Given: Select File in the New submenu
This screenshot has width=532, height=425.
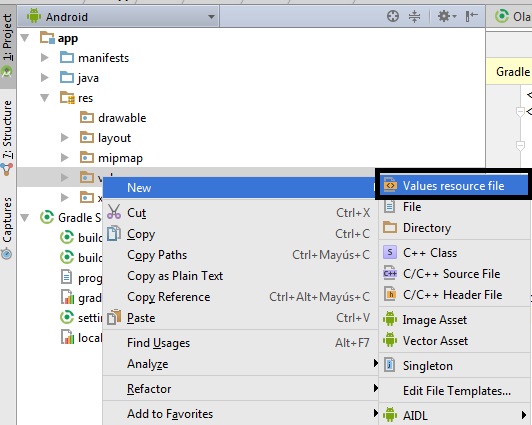Looking at the screenshot, I should coord(454,207).
